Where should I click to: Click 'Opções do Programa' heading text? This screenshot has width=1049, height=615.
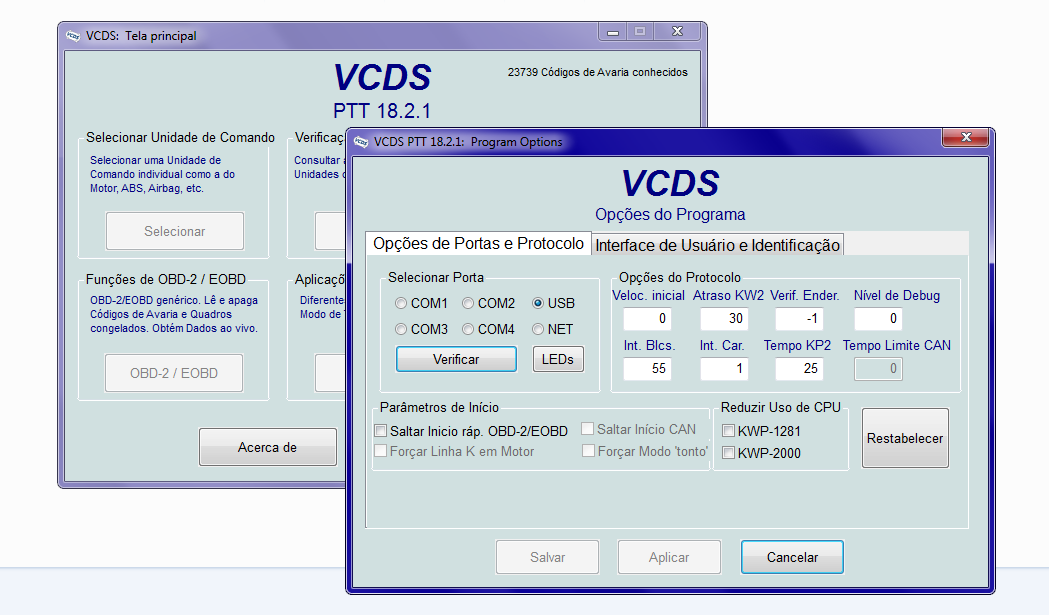[670, 214]
